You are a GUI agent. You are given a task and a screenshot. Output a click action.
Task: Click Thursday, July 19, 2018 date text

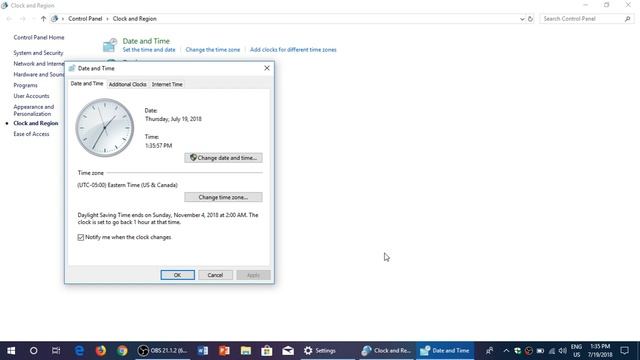(x=173, y=119)
